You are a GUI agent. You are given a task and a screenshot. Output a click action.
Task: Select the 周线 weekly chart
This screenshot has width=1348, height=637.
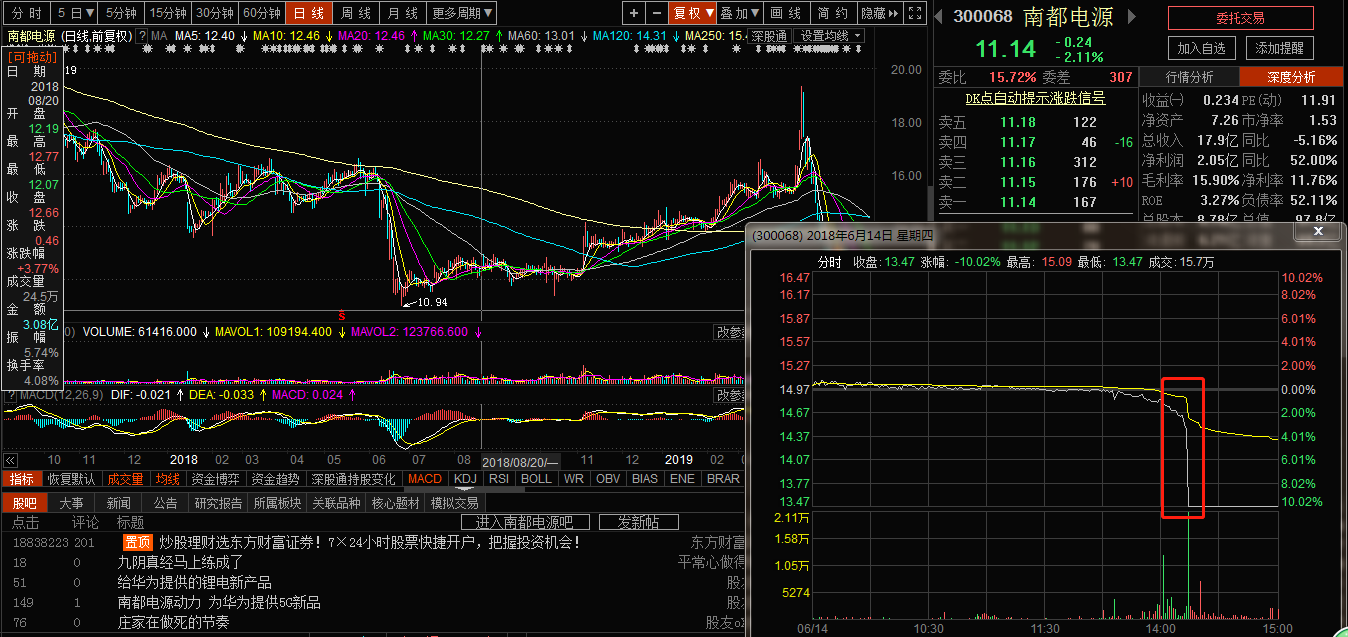(357, 13)
